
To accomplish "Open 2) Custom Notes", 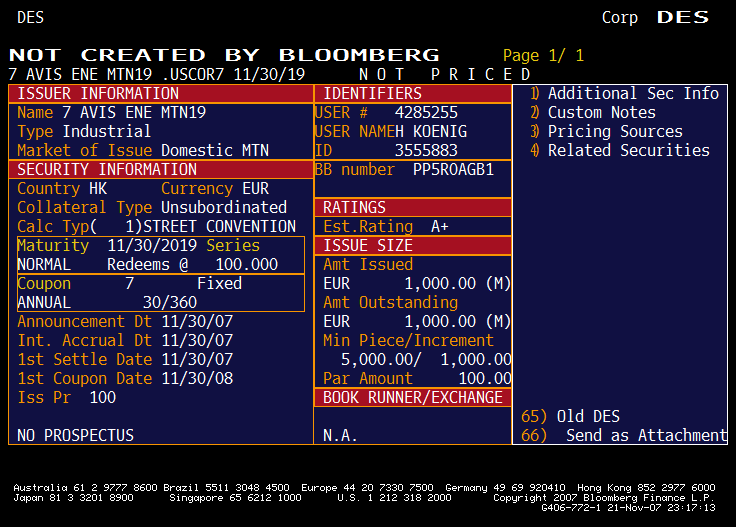I will click(593, 113).
